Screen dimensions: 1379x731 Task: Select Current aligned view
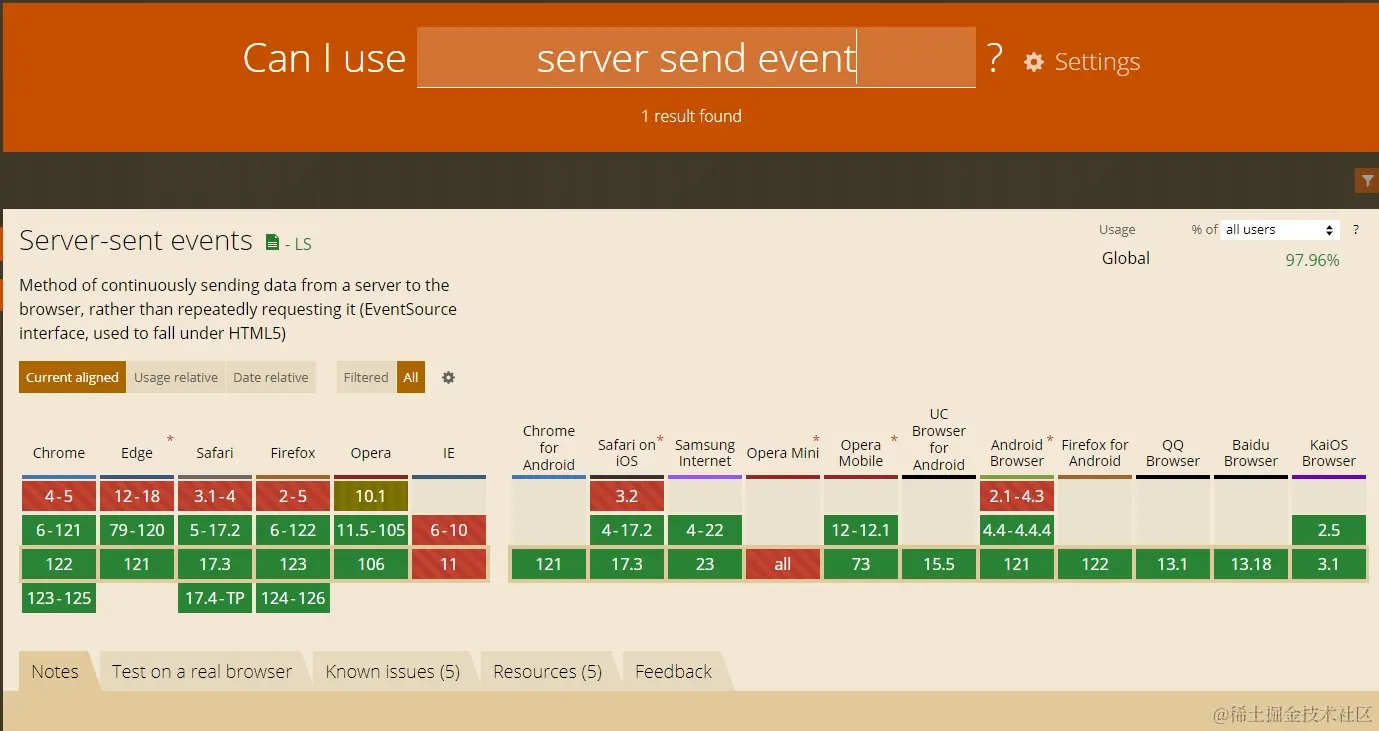(72, 377)
